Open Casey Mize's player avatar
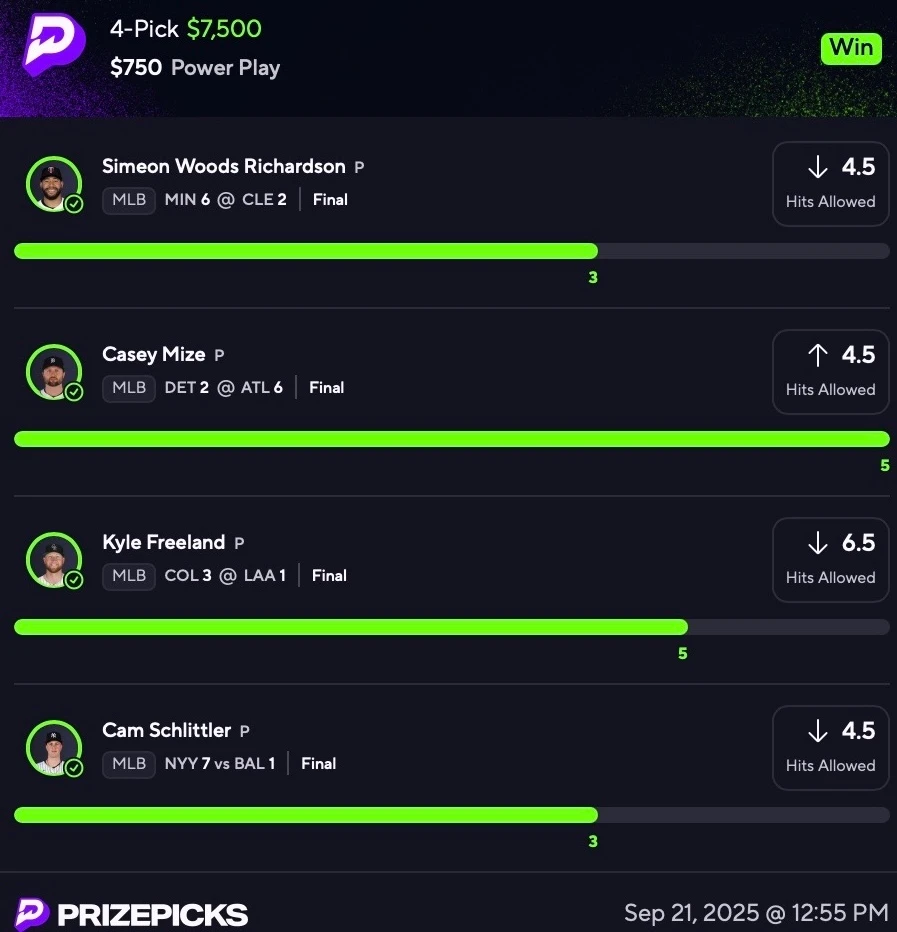Screen dimensions: 897x932 [54, 371]
